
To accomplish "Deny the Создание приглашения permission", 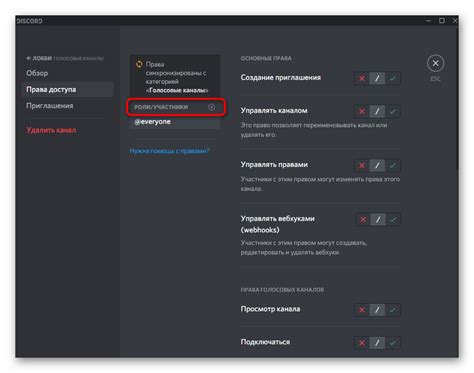I will 362,78.
